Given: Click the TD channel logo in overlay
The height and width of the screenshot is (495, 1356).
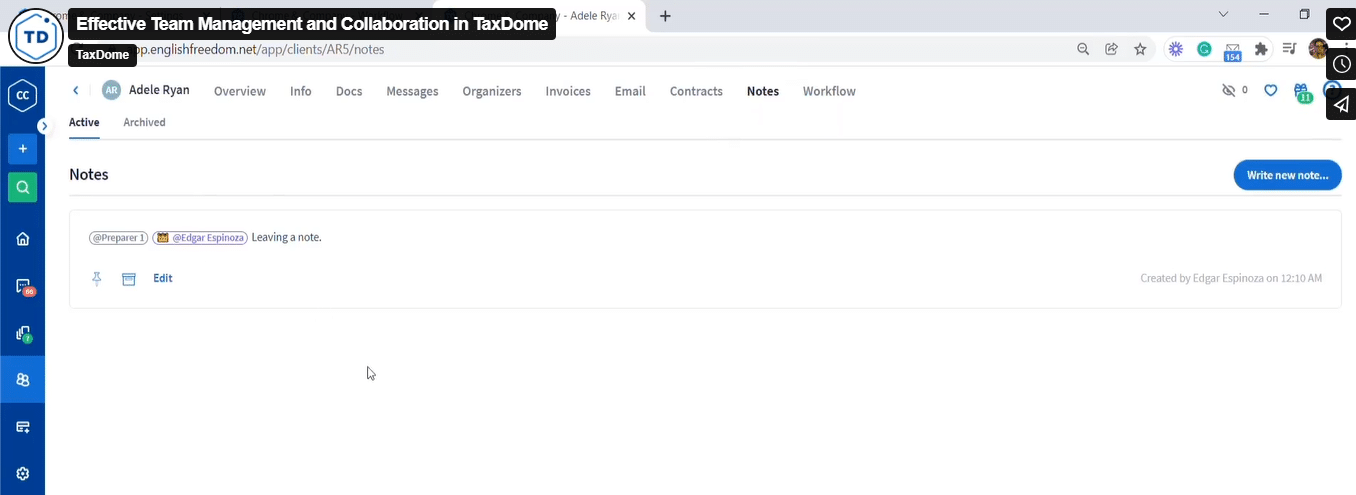Looking at the screenshot, I should tap(36, 36).
